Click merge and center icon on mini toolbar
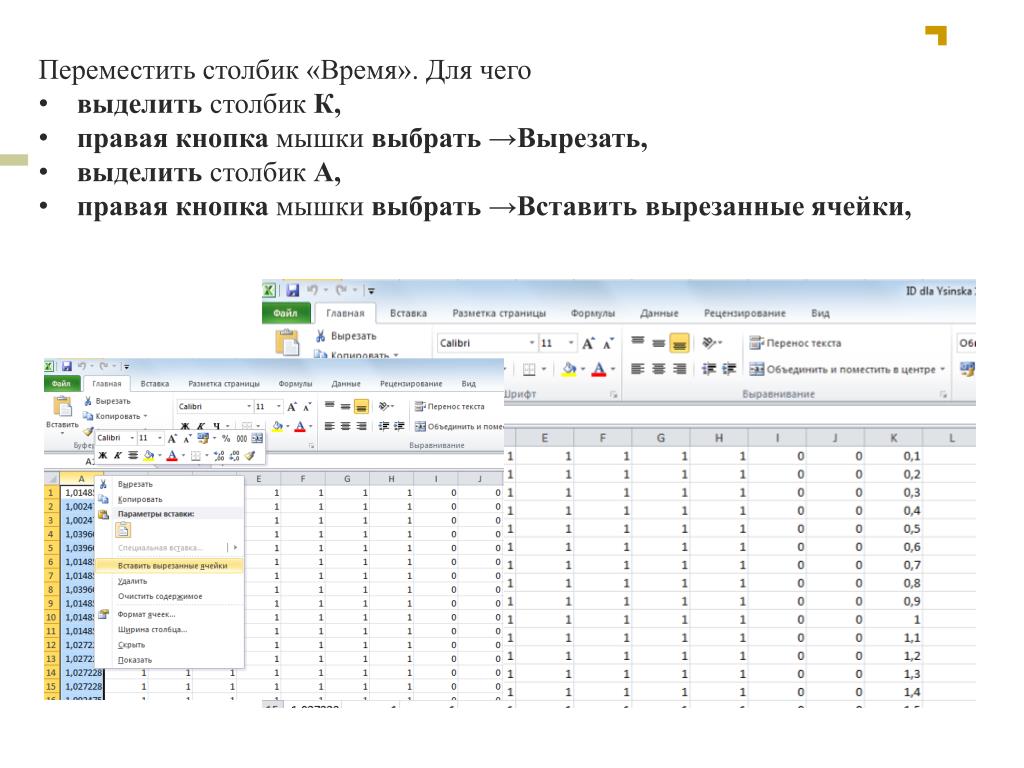The width and height of the screenshot is (1024, 768). coord(257,438)
